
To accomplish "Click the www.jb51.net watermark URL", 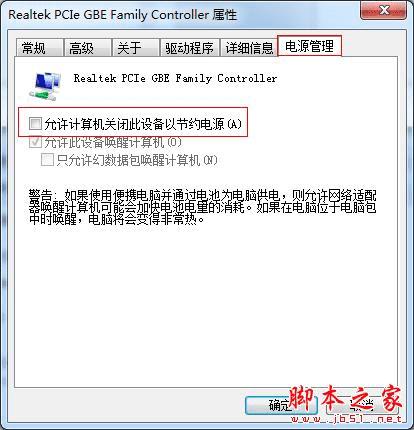I will [x=346, y=419].
